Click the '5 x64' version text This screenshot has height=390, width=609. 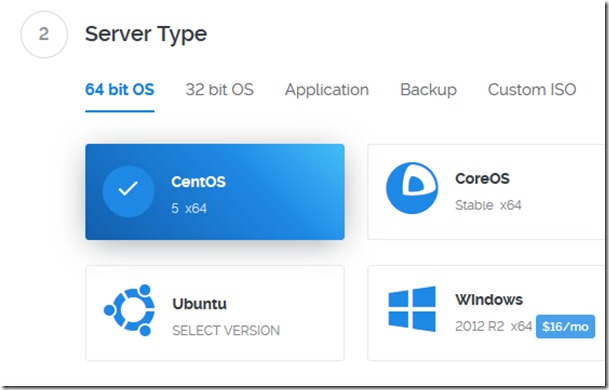pyautogui.click(x=189, y=209)
